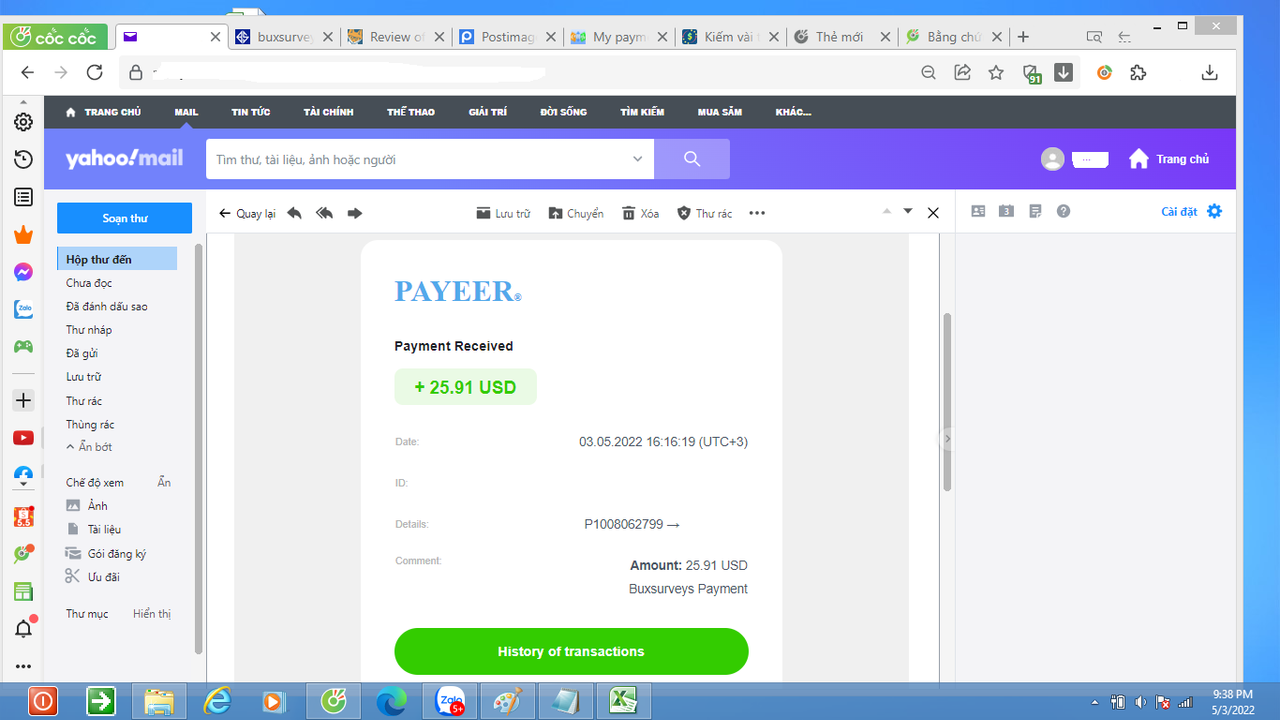Reply all to this email

[x=324, y=213]
